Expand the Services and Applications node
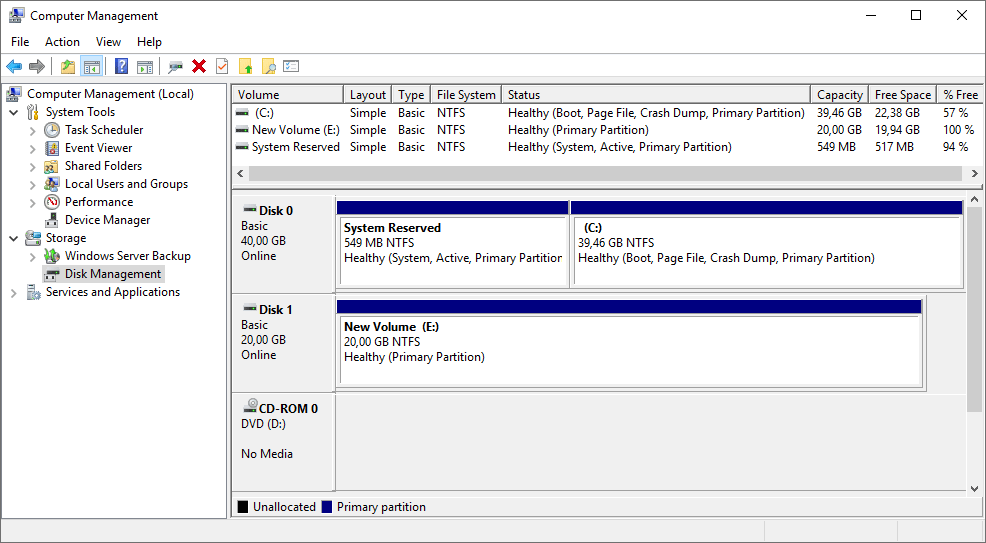986x543 pixels. tap(14, 293)
